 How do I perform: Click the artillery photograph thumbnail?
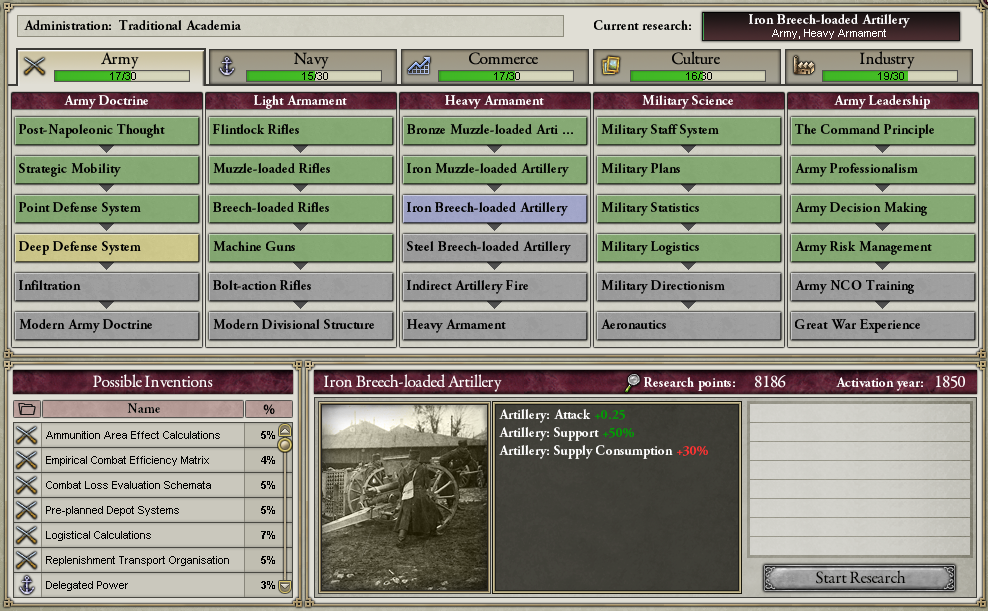[x=404, y=498]
